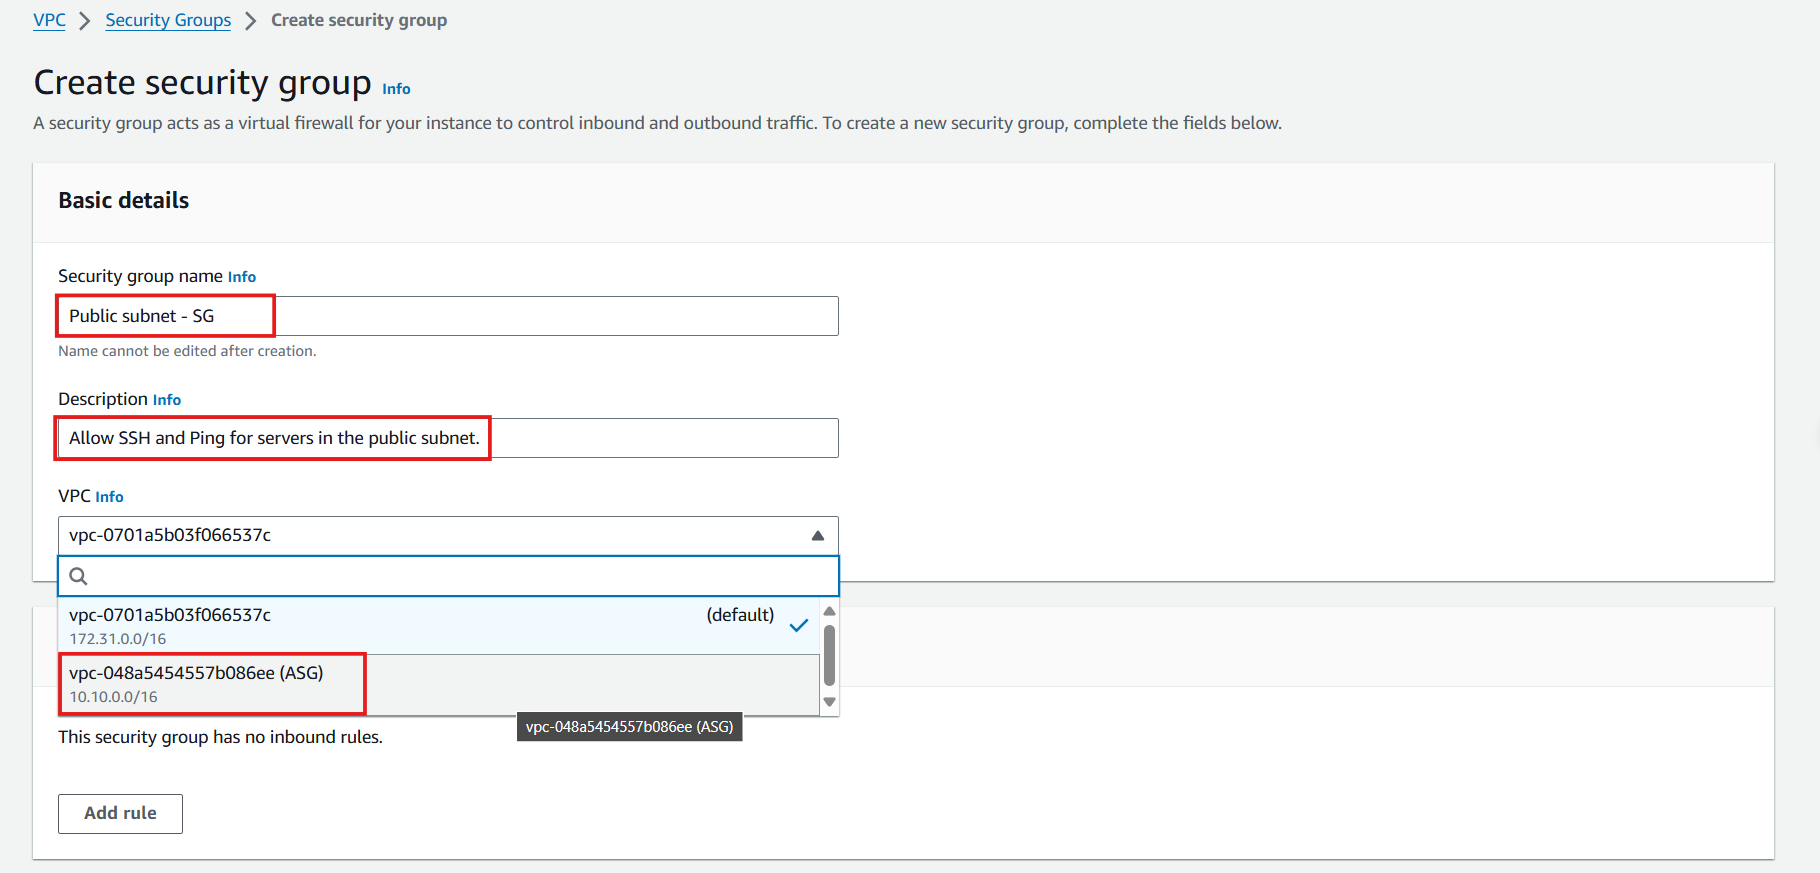Open the VPC breadcrumb link
Screen dimensions: 1820x873
point(49,20)
